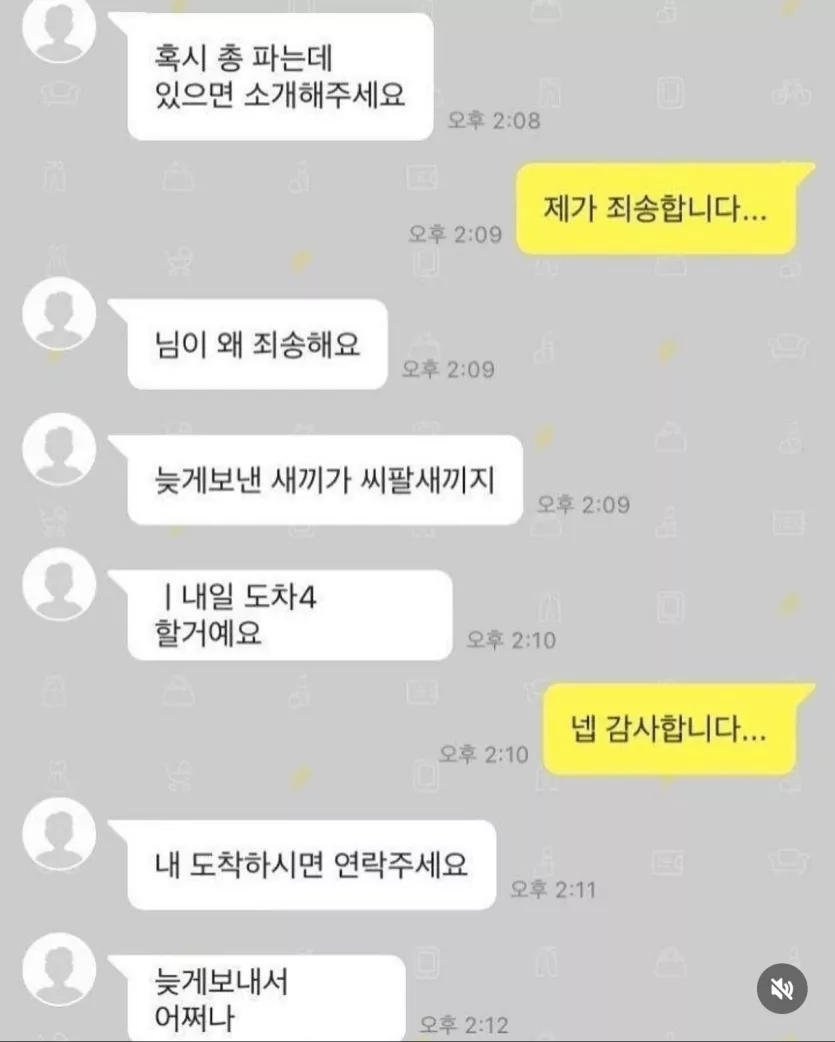This screenshot has height=1042, width=835.
Task: Unmute sound with the muted speaker icon
Action: [782, 989]
